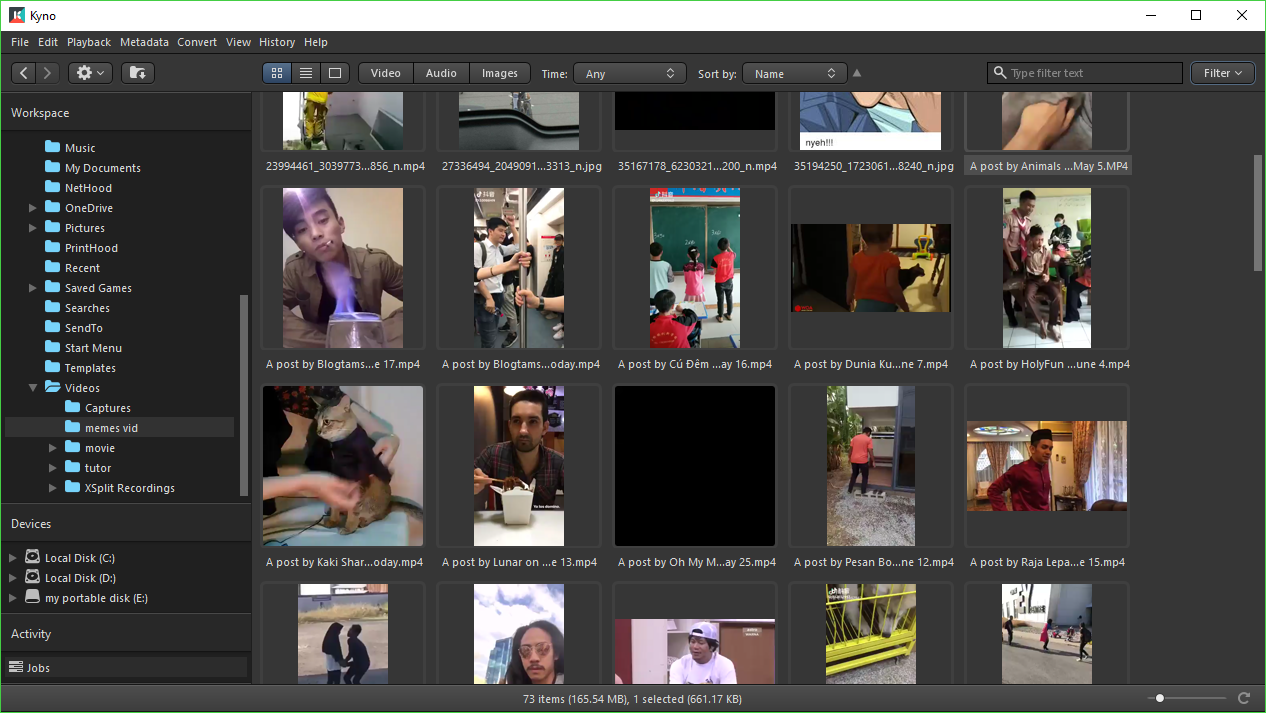
Task: Collapse the Videos folder
Action: click(x=33, y=388)
